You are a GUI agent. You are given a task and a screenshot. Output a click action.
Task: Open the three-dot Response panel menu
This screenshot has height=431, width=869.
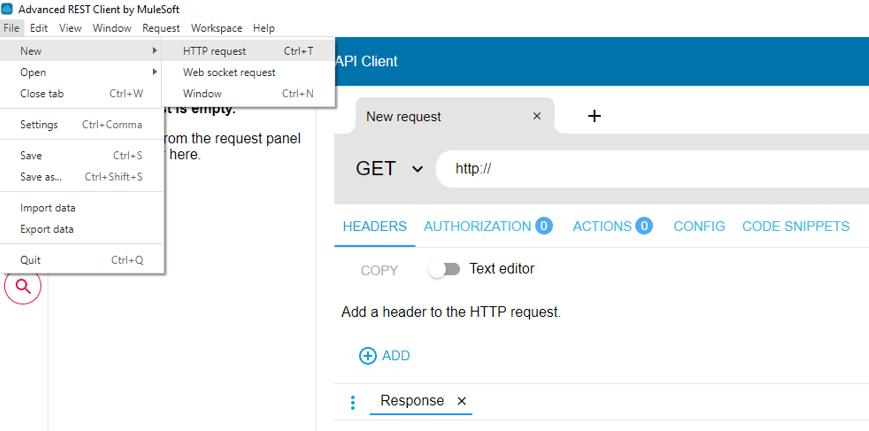[352, 402]
